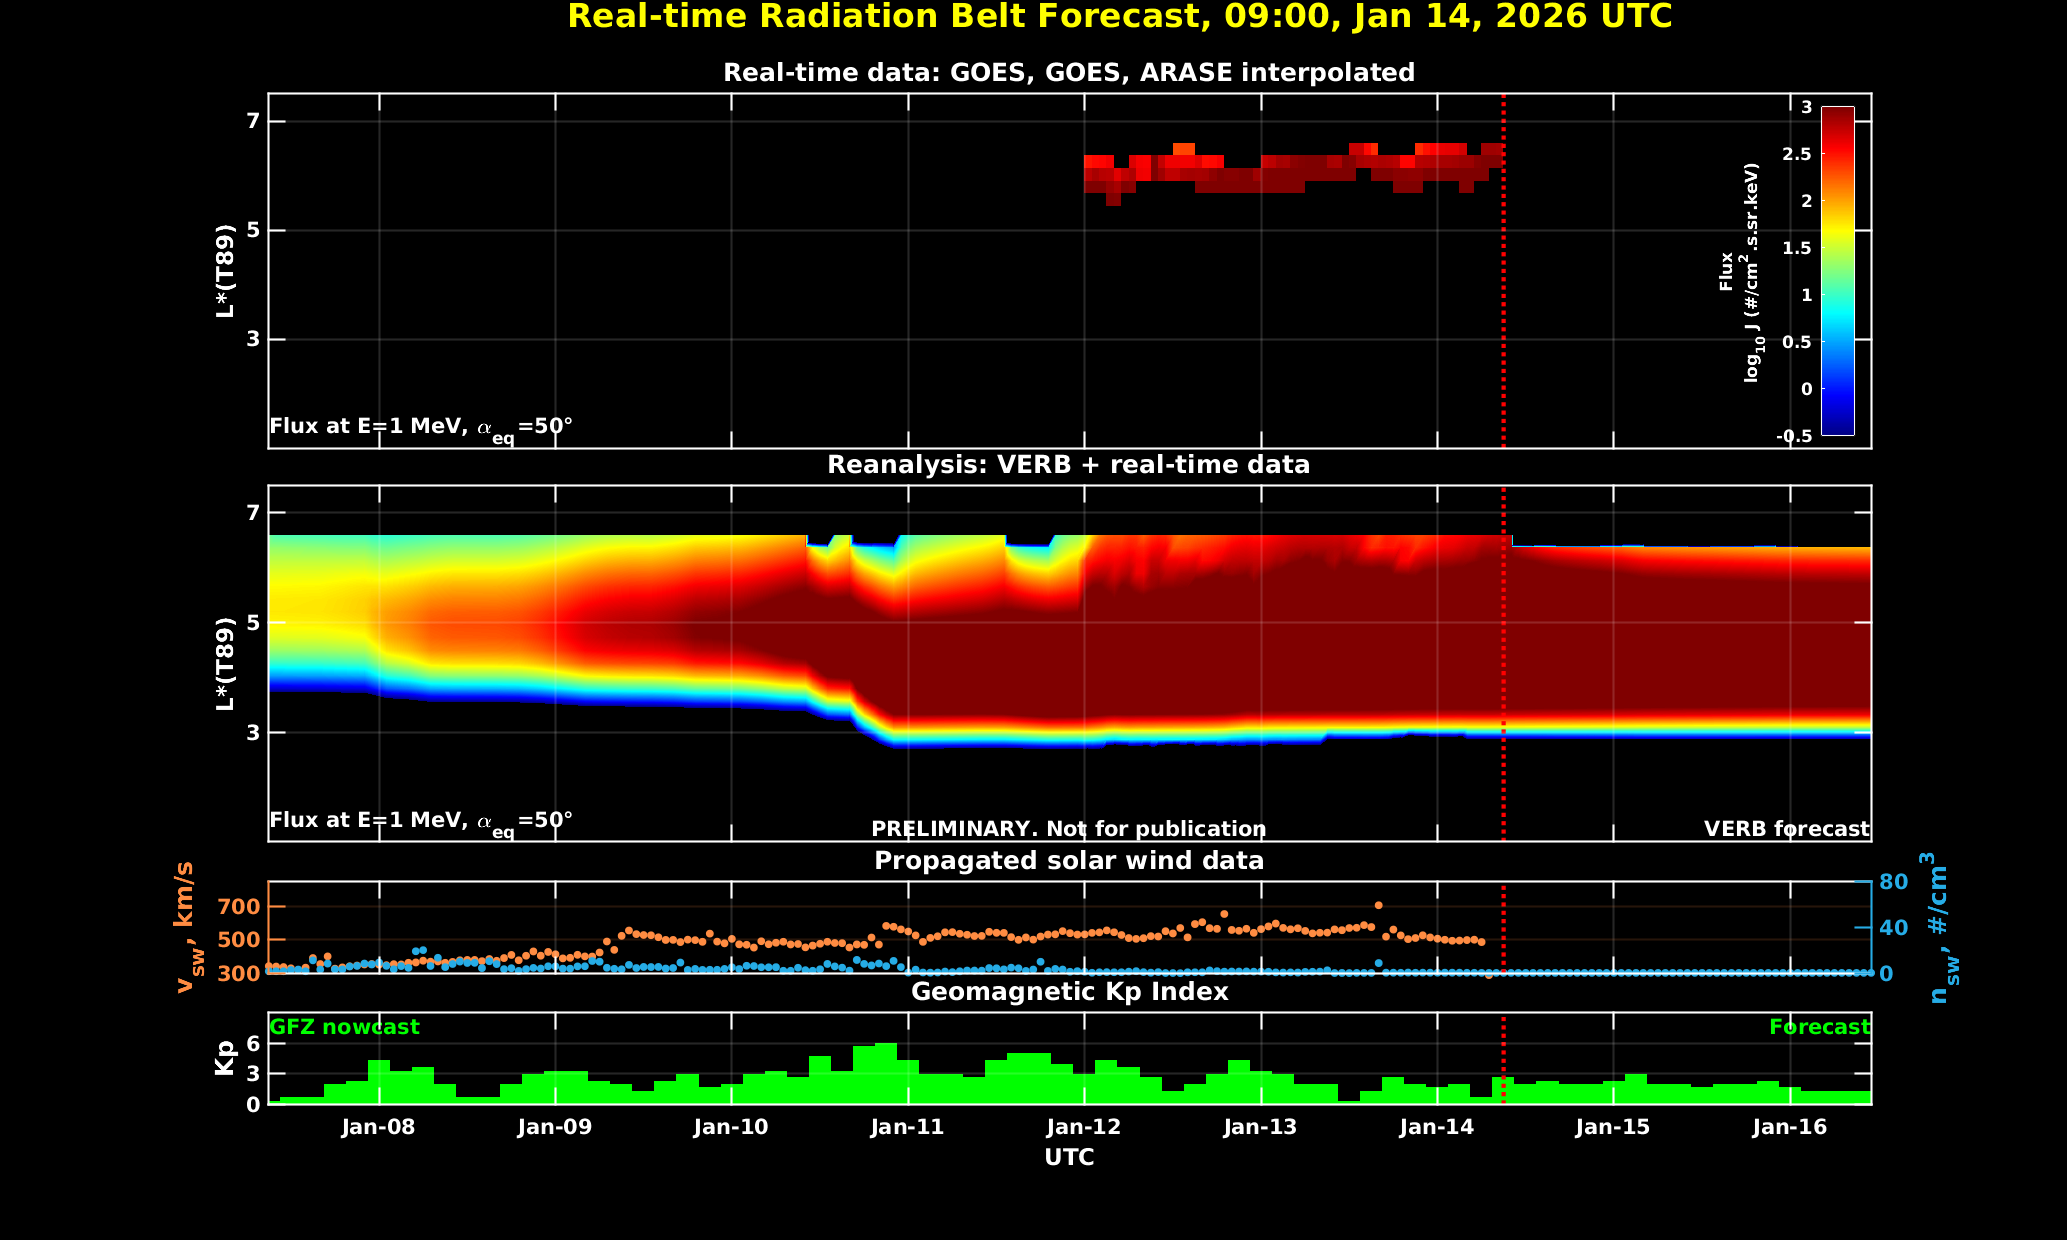Click the "Real-time data: GOES, GOES, ARASE interpolated" heading
This screenshot has width=2067, height=1240.
1069,73
